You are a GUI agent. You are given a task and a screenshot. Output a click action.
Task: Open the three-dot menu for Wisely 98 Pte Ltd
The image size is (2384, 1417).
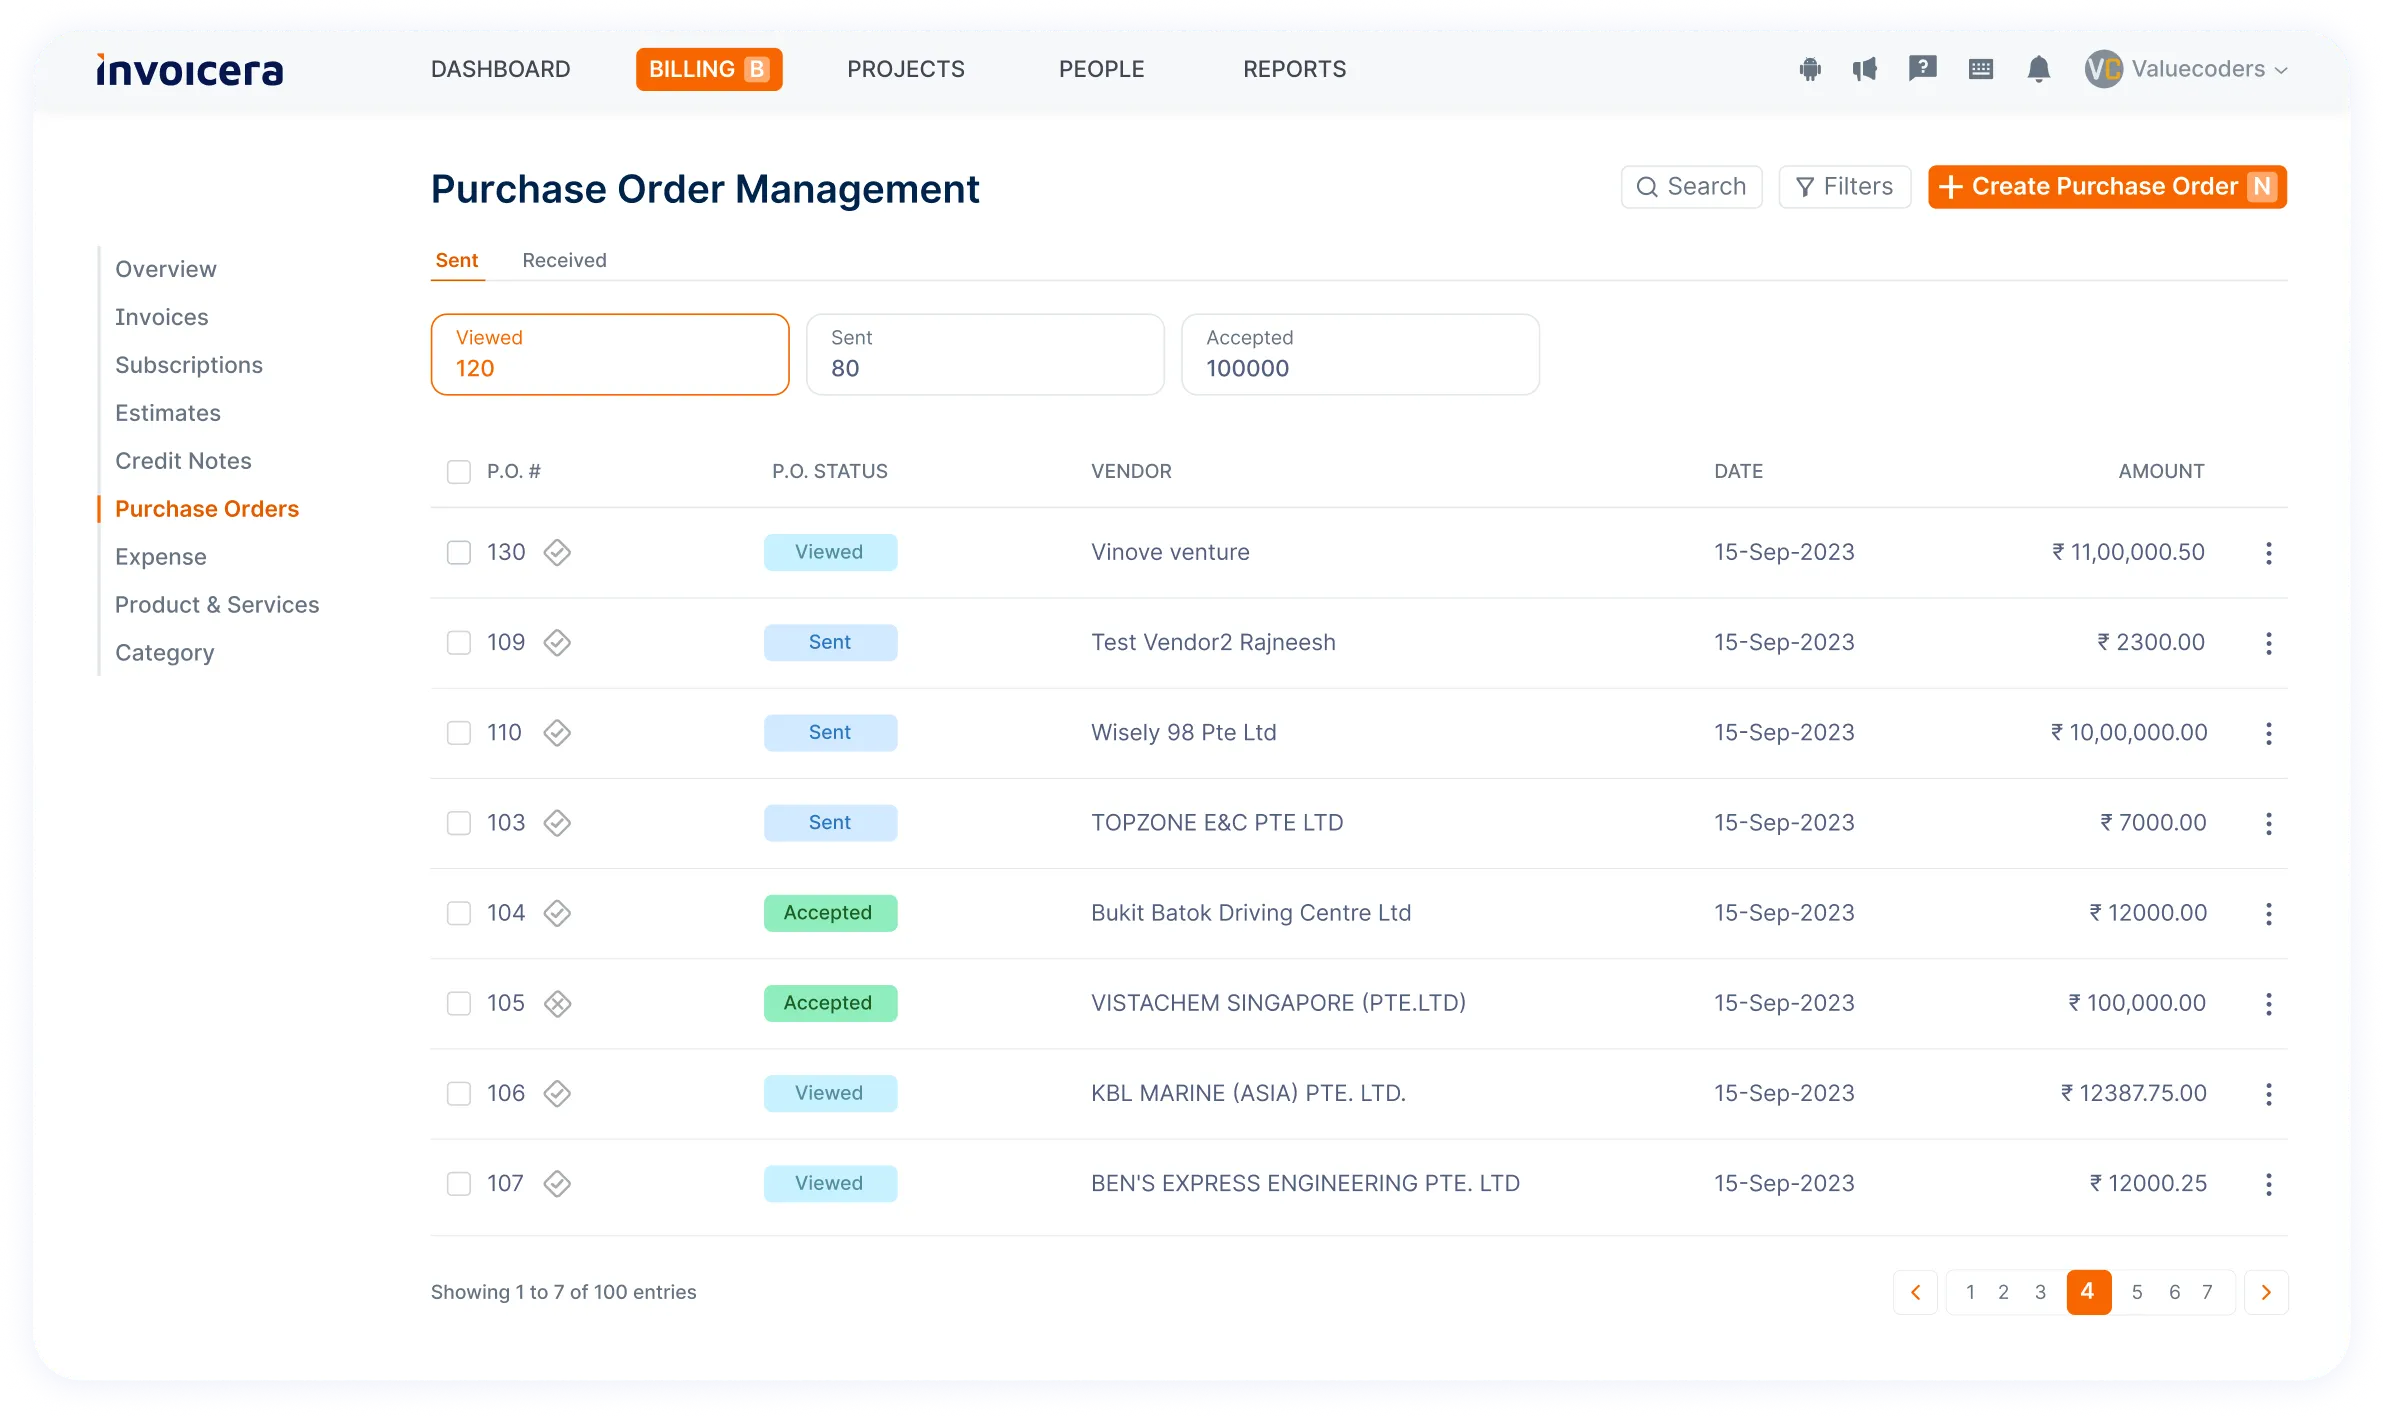[x=2268, y=733]
